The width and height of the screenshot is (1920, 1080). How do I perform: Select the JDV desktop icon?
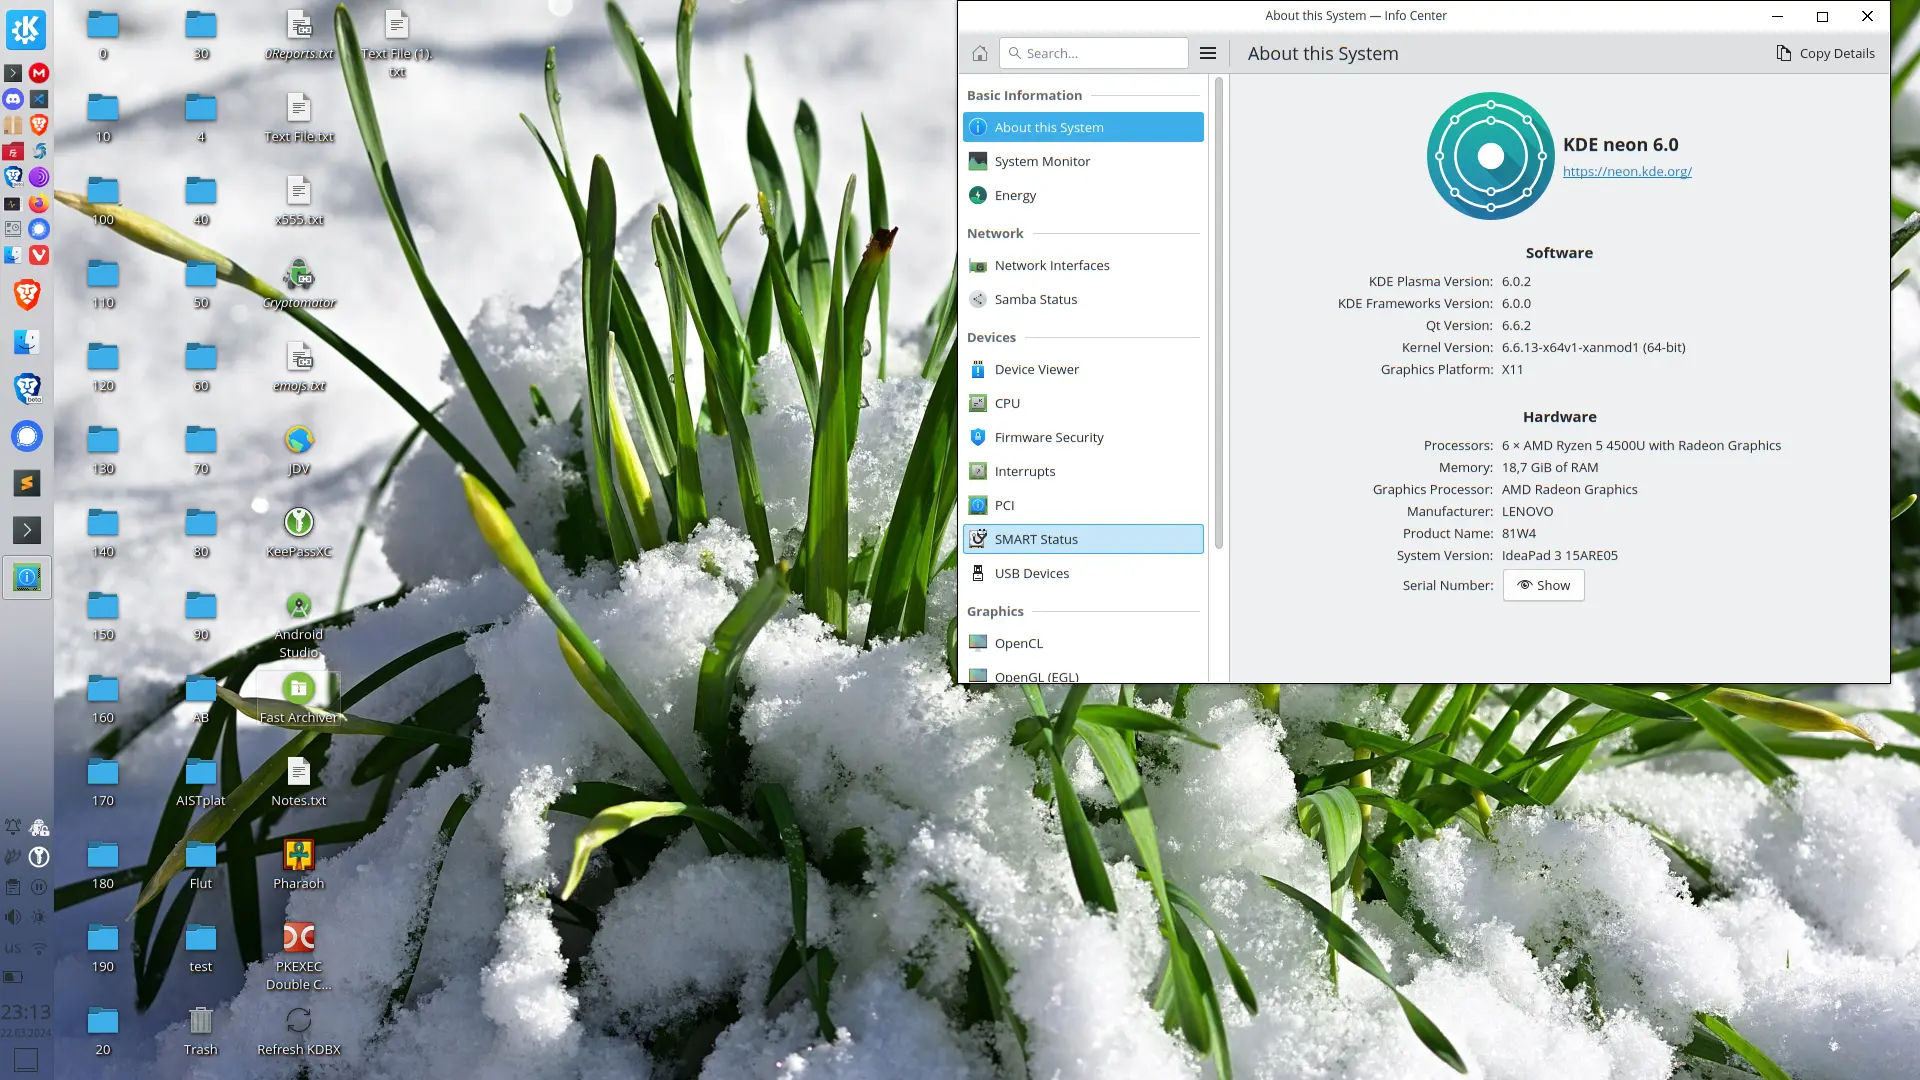pos(299,449)
